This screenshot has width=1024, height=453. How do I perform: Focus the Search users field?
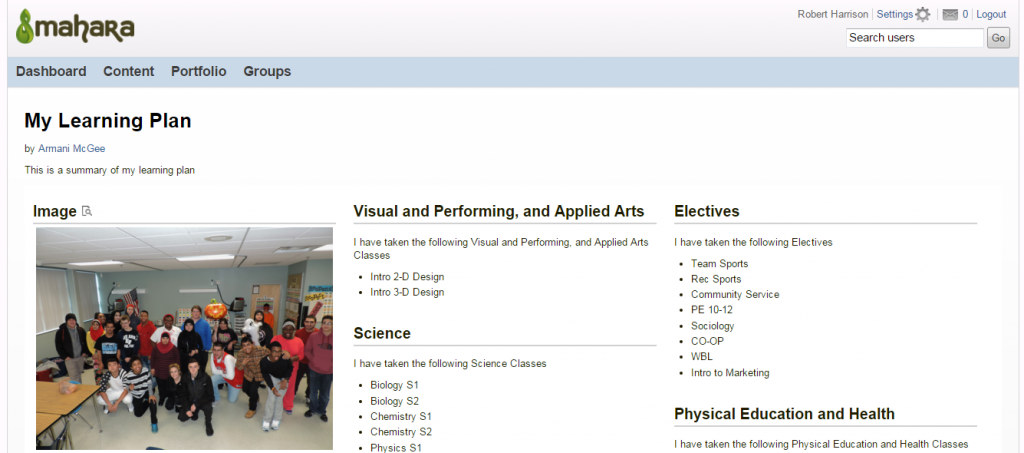click(x=914, y=38)
